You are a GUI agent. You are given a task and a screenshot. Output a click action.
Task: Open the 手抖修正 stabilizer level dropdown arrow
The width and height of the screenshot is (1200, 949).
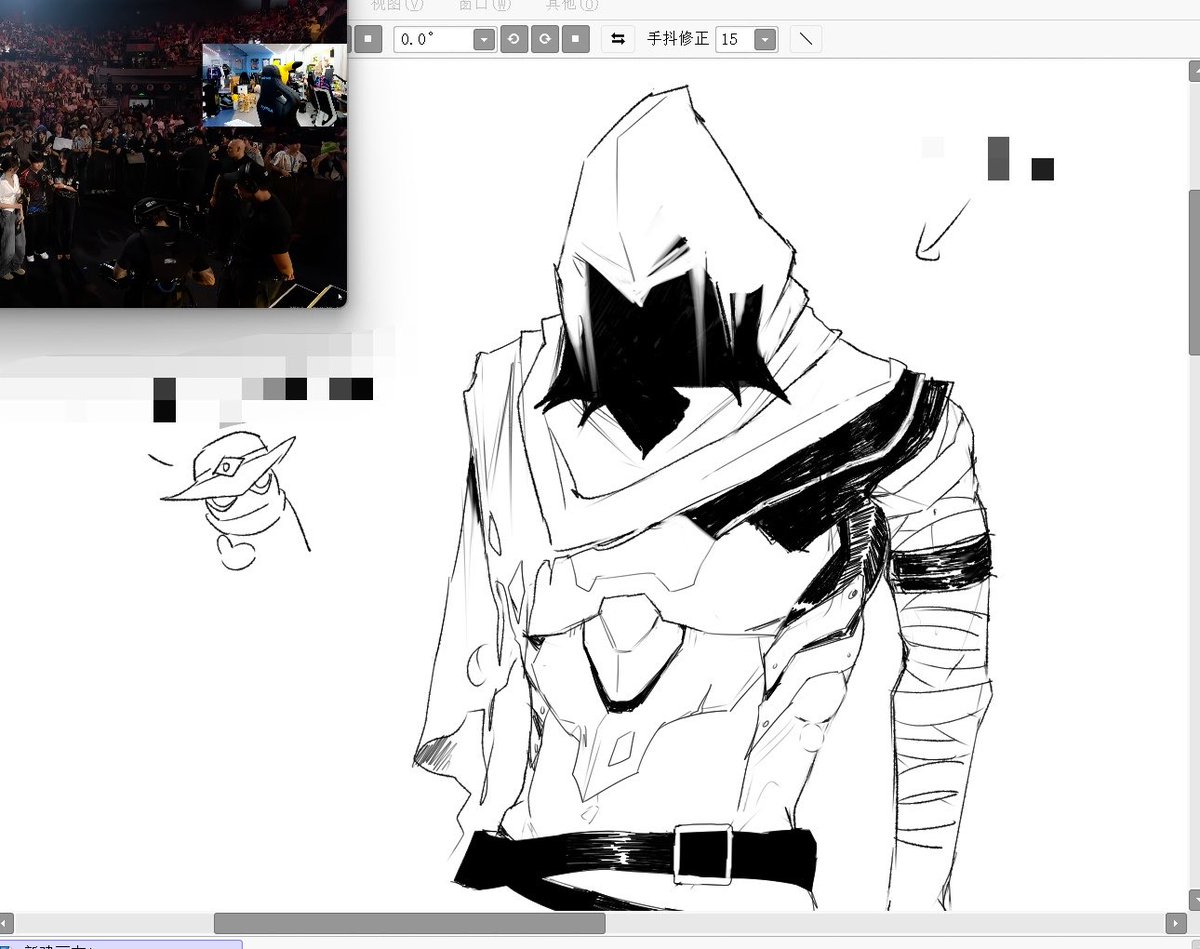tap(765, 40)
